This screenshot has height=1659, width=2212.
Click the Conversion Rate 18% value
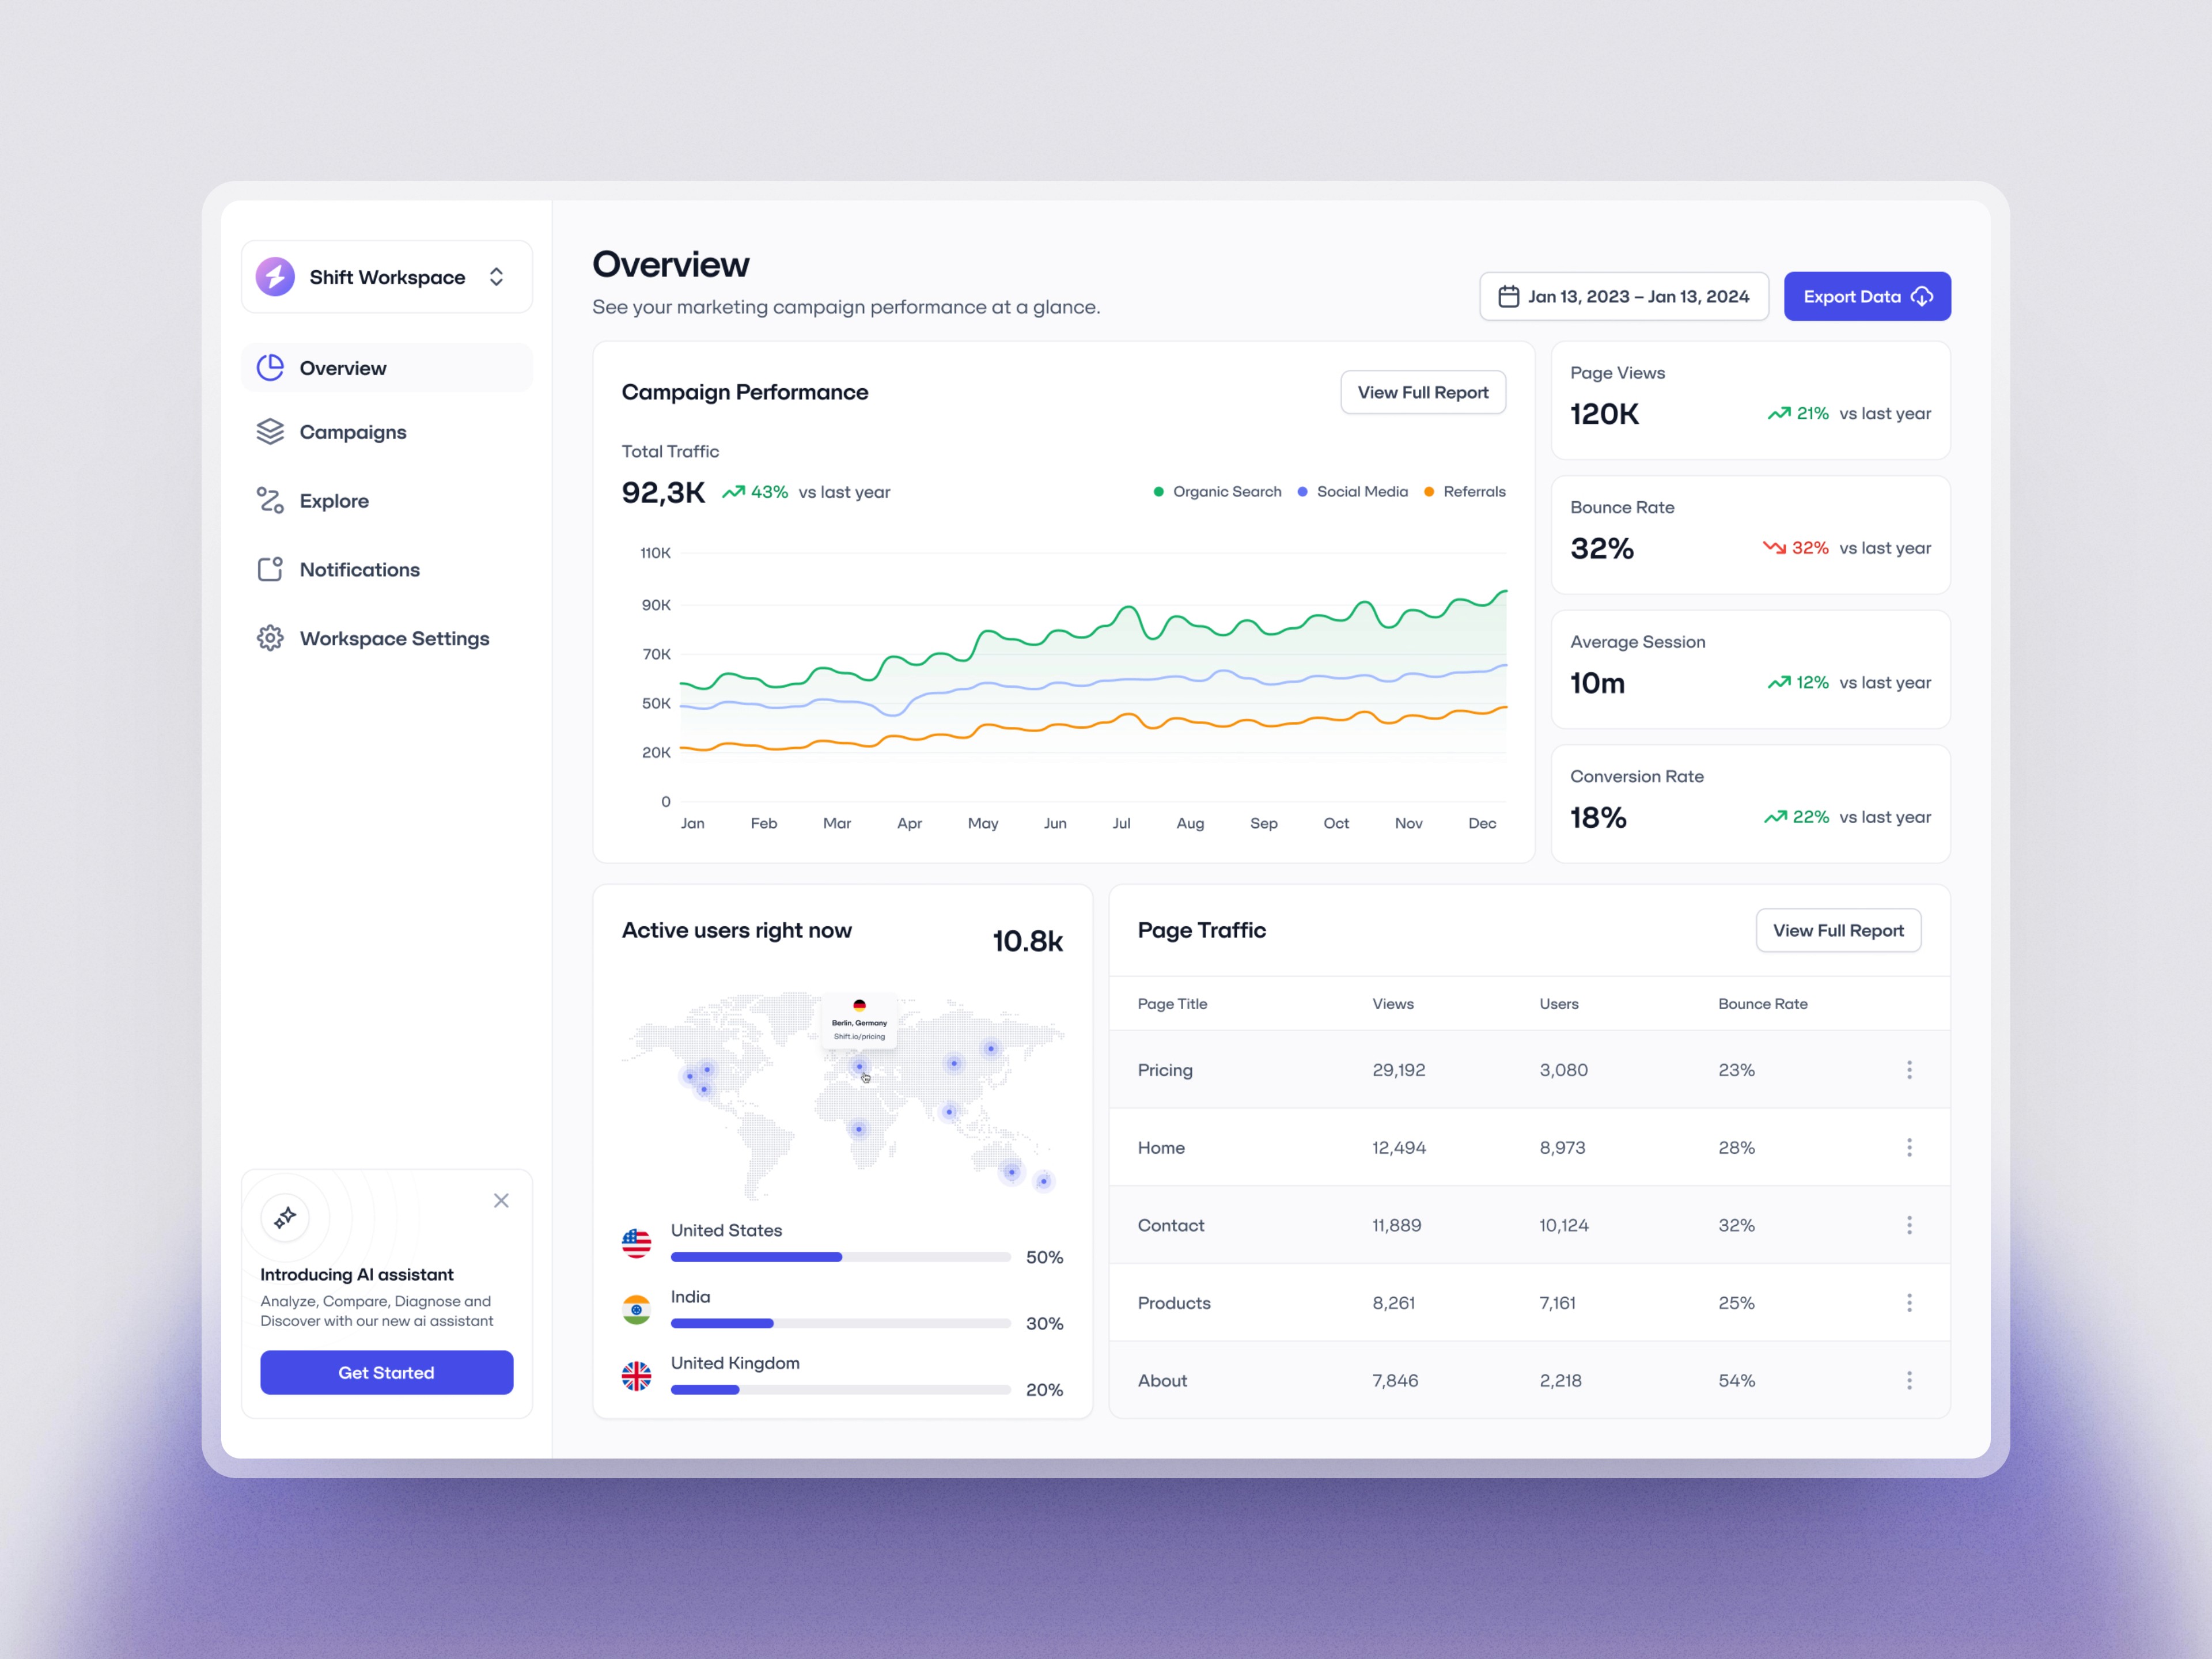point(1598,817)
